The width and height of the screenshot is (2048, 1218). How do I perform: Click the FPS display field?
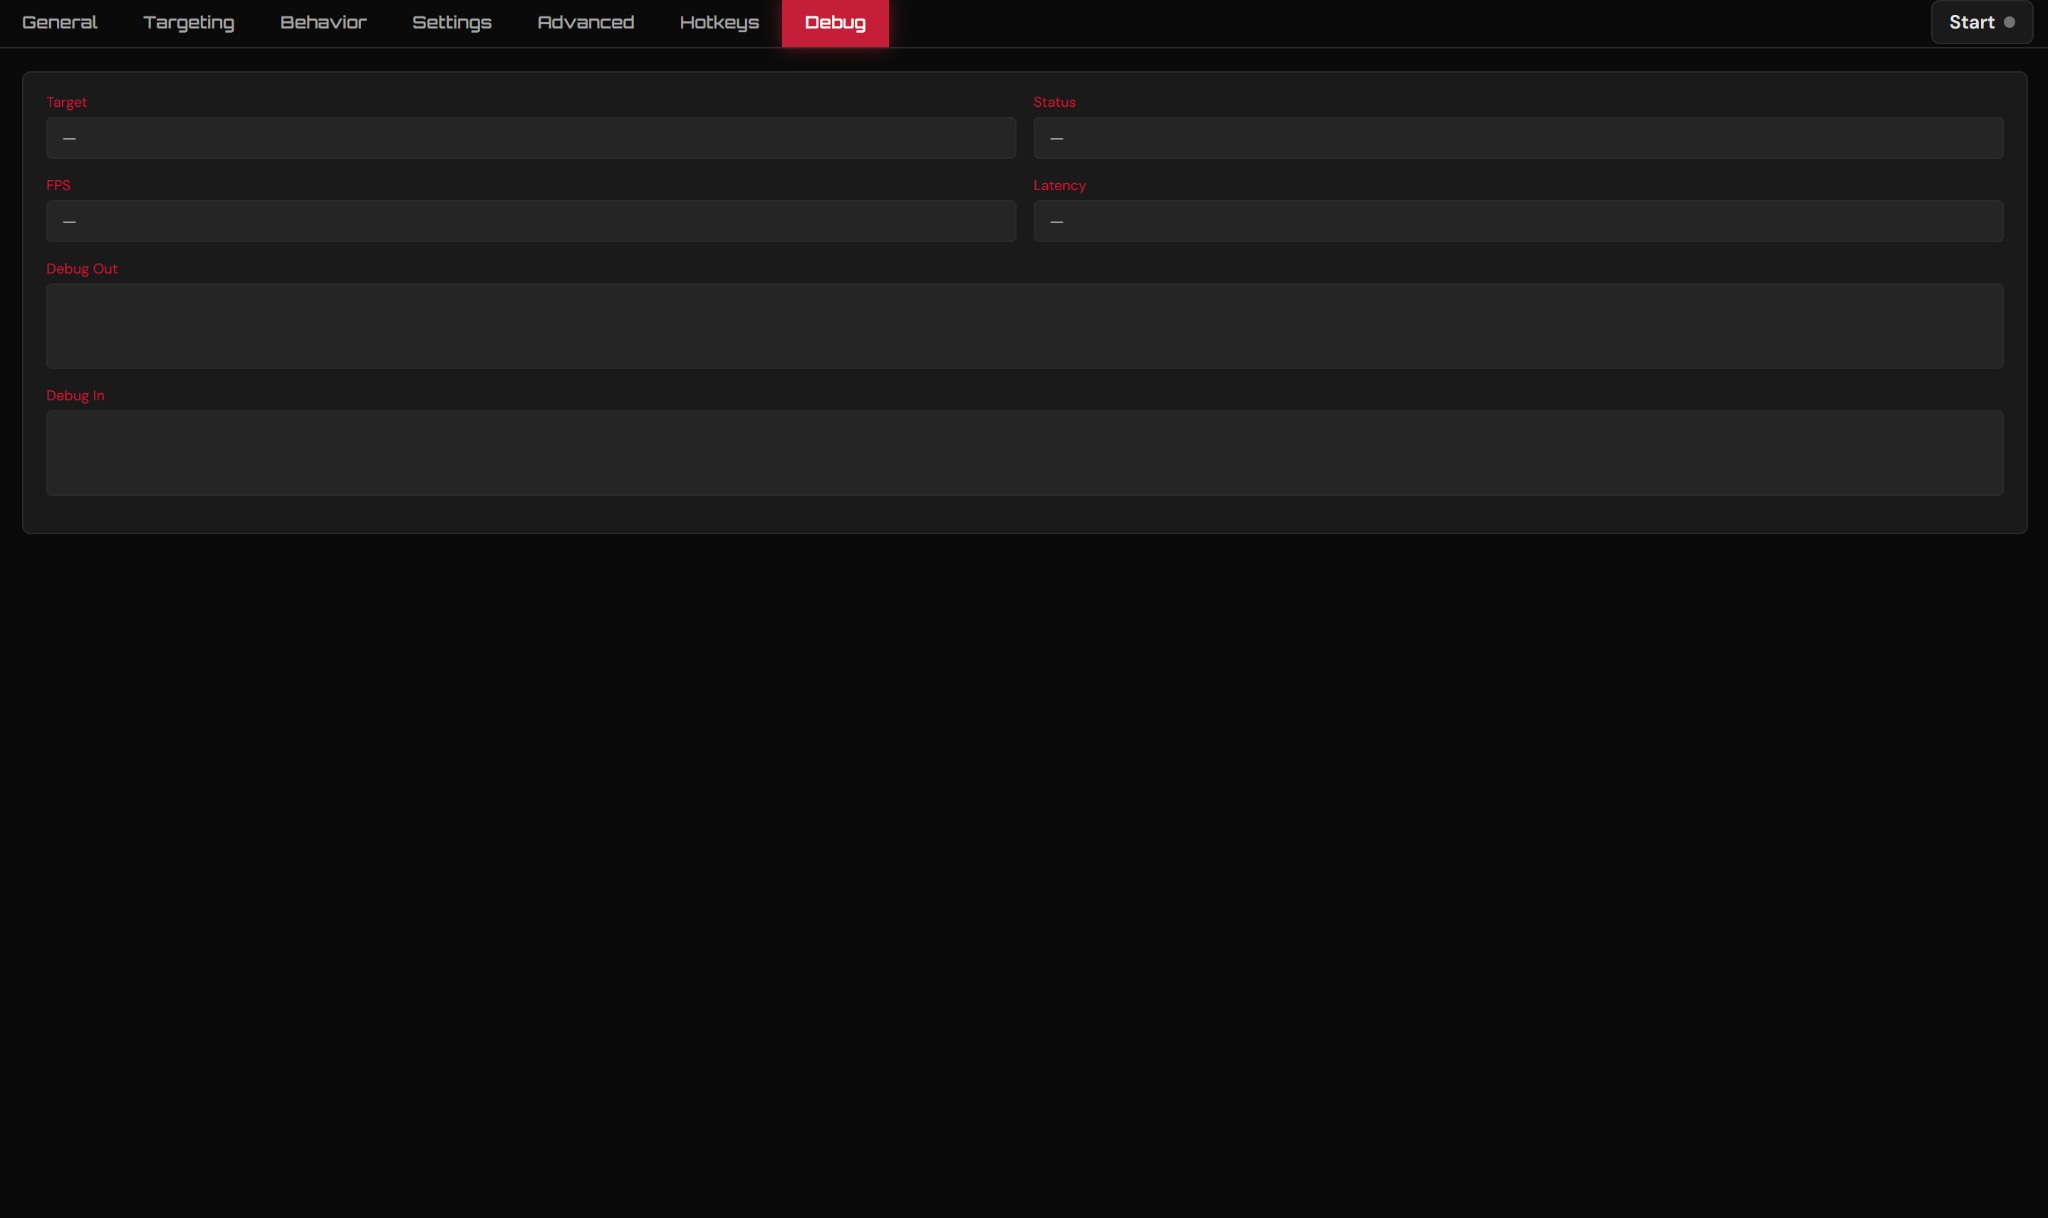(x=530, y=221)
